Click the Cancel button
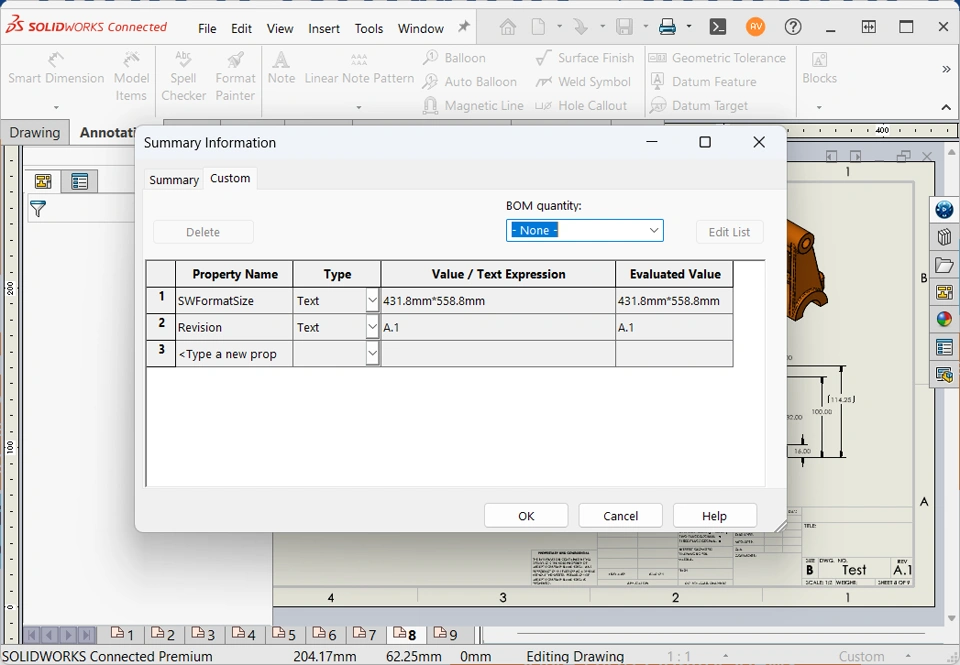960x665 pixels. [x=620, y=516]
